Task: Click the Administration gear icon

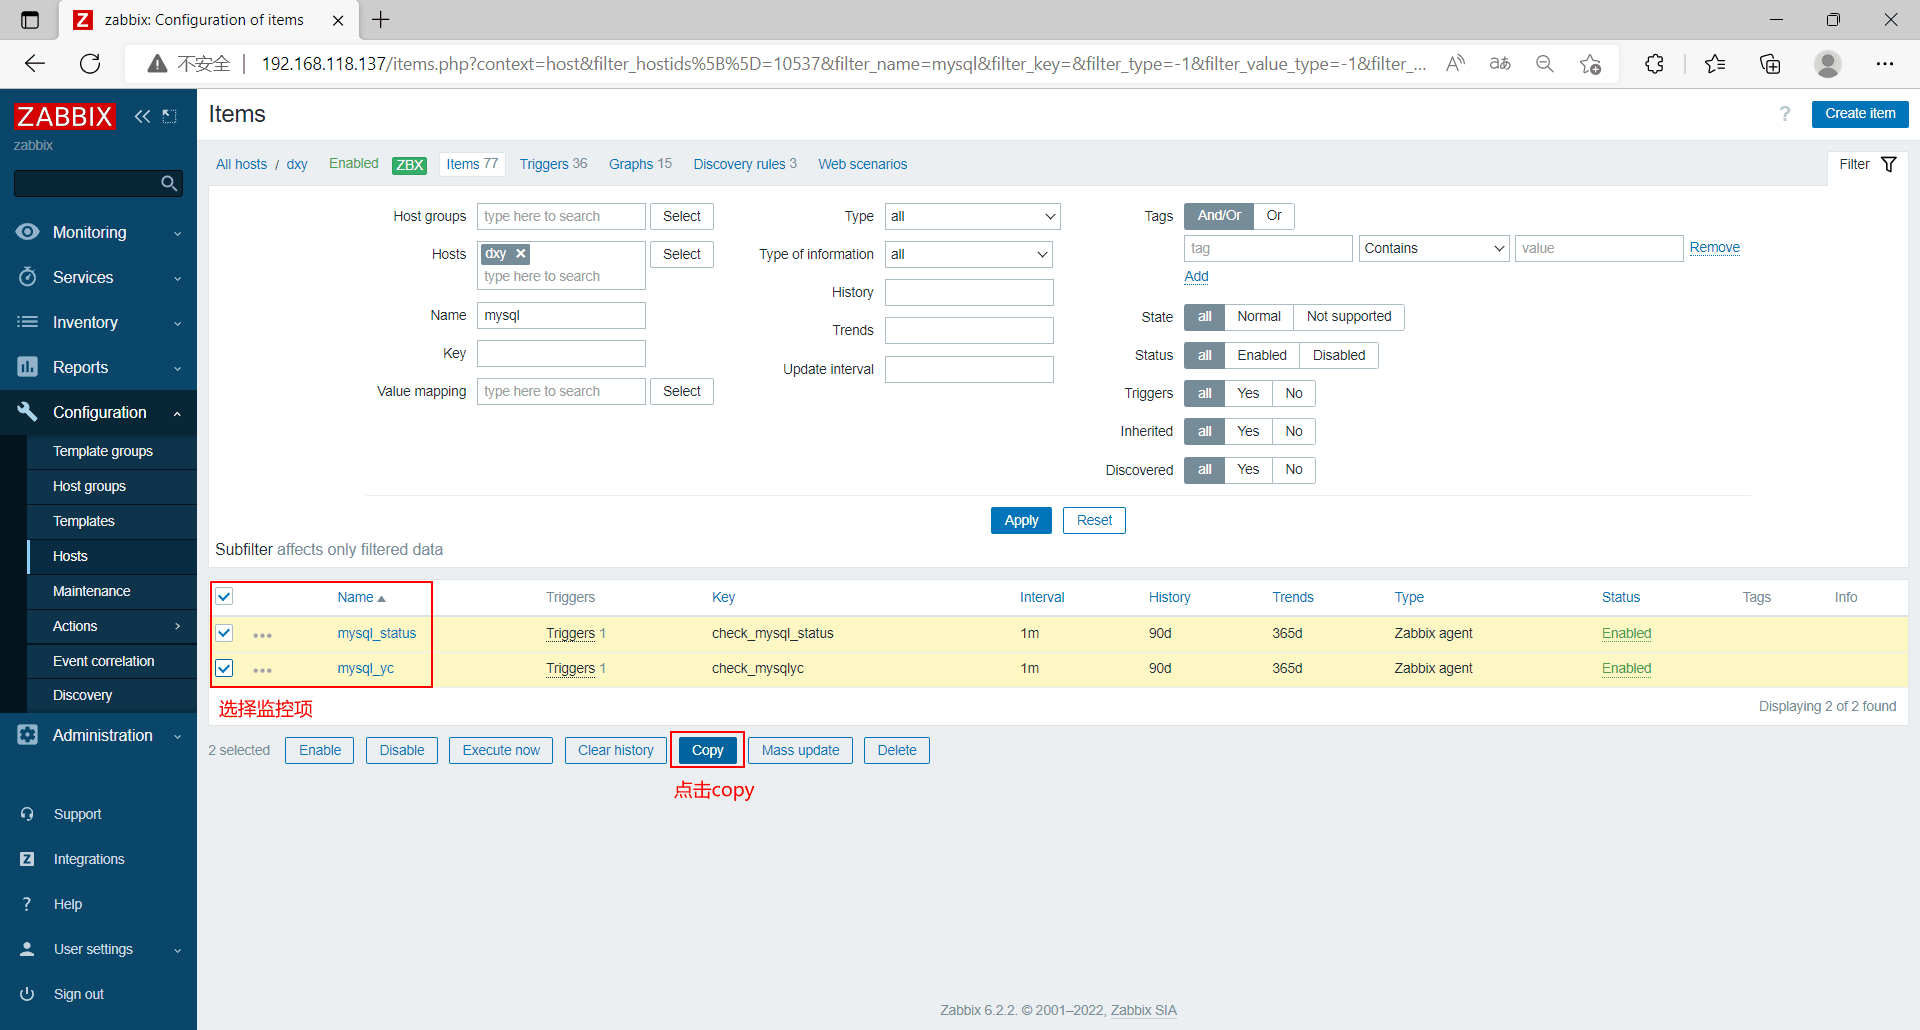Action: tap(27, 735)
